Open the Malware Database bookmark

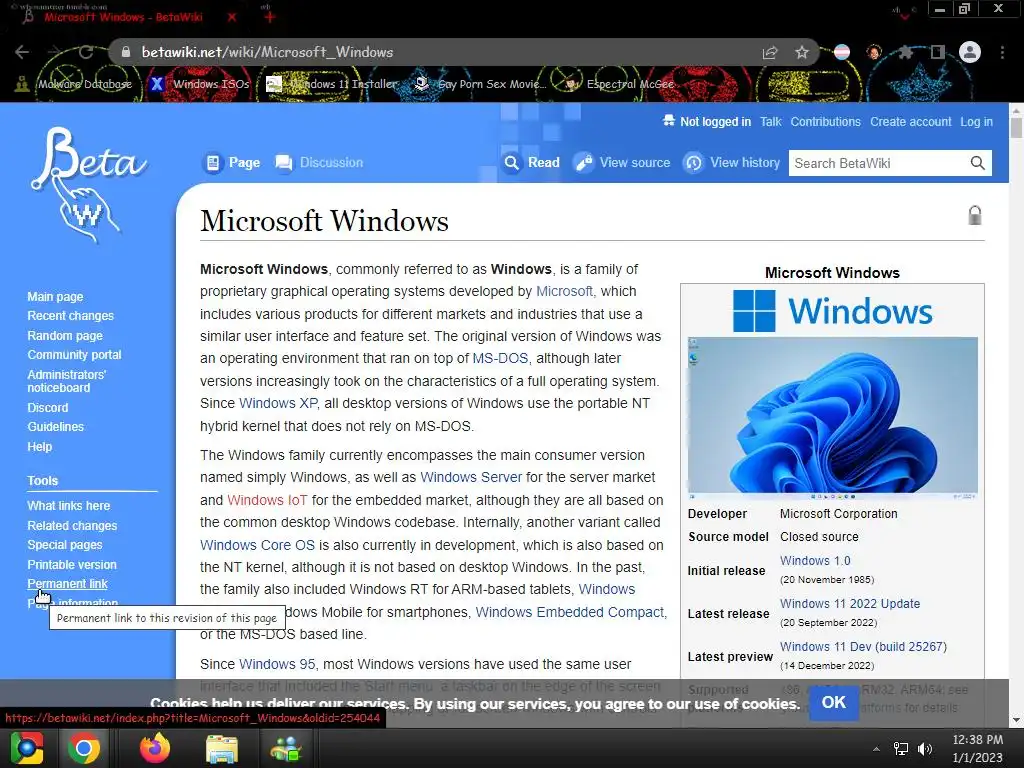click(x=74, y=84)
